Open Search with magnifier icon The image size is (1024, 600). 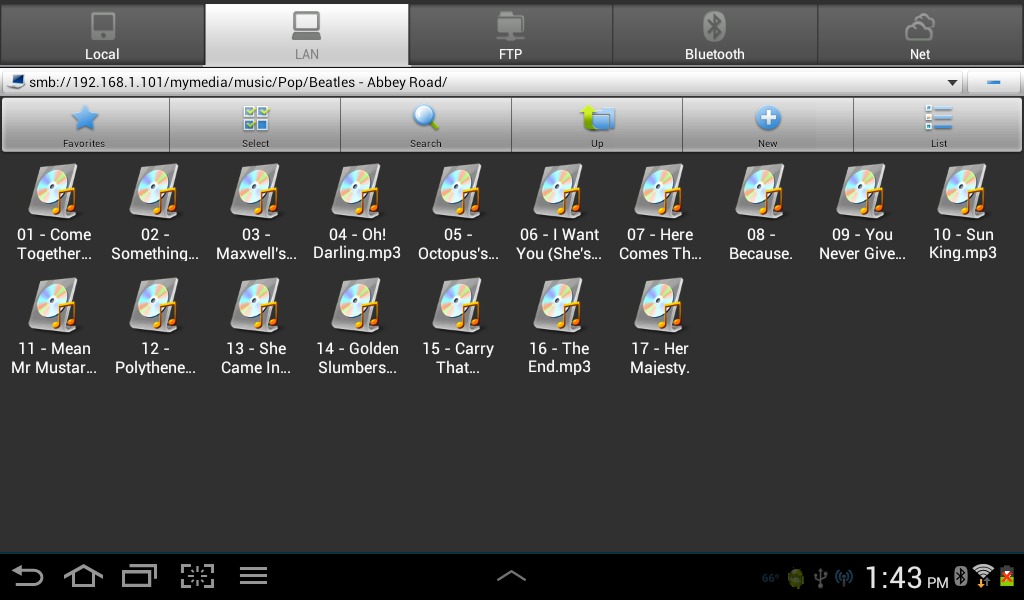pos(426,125)
